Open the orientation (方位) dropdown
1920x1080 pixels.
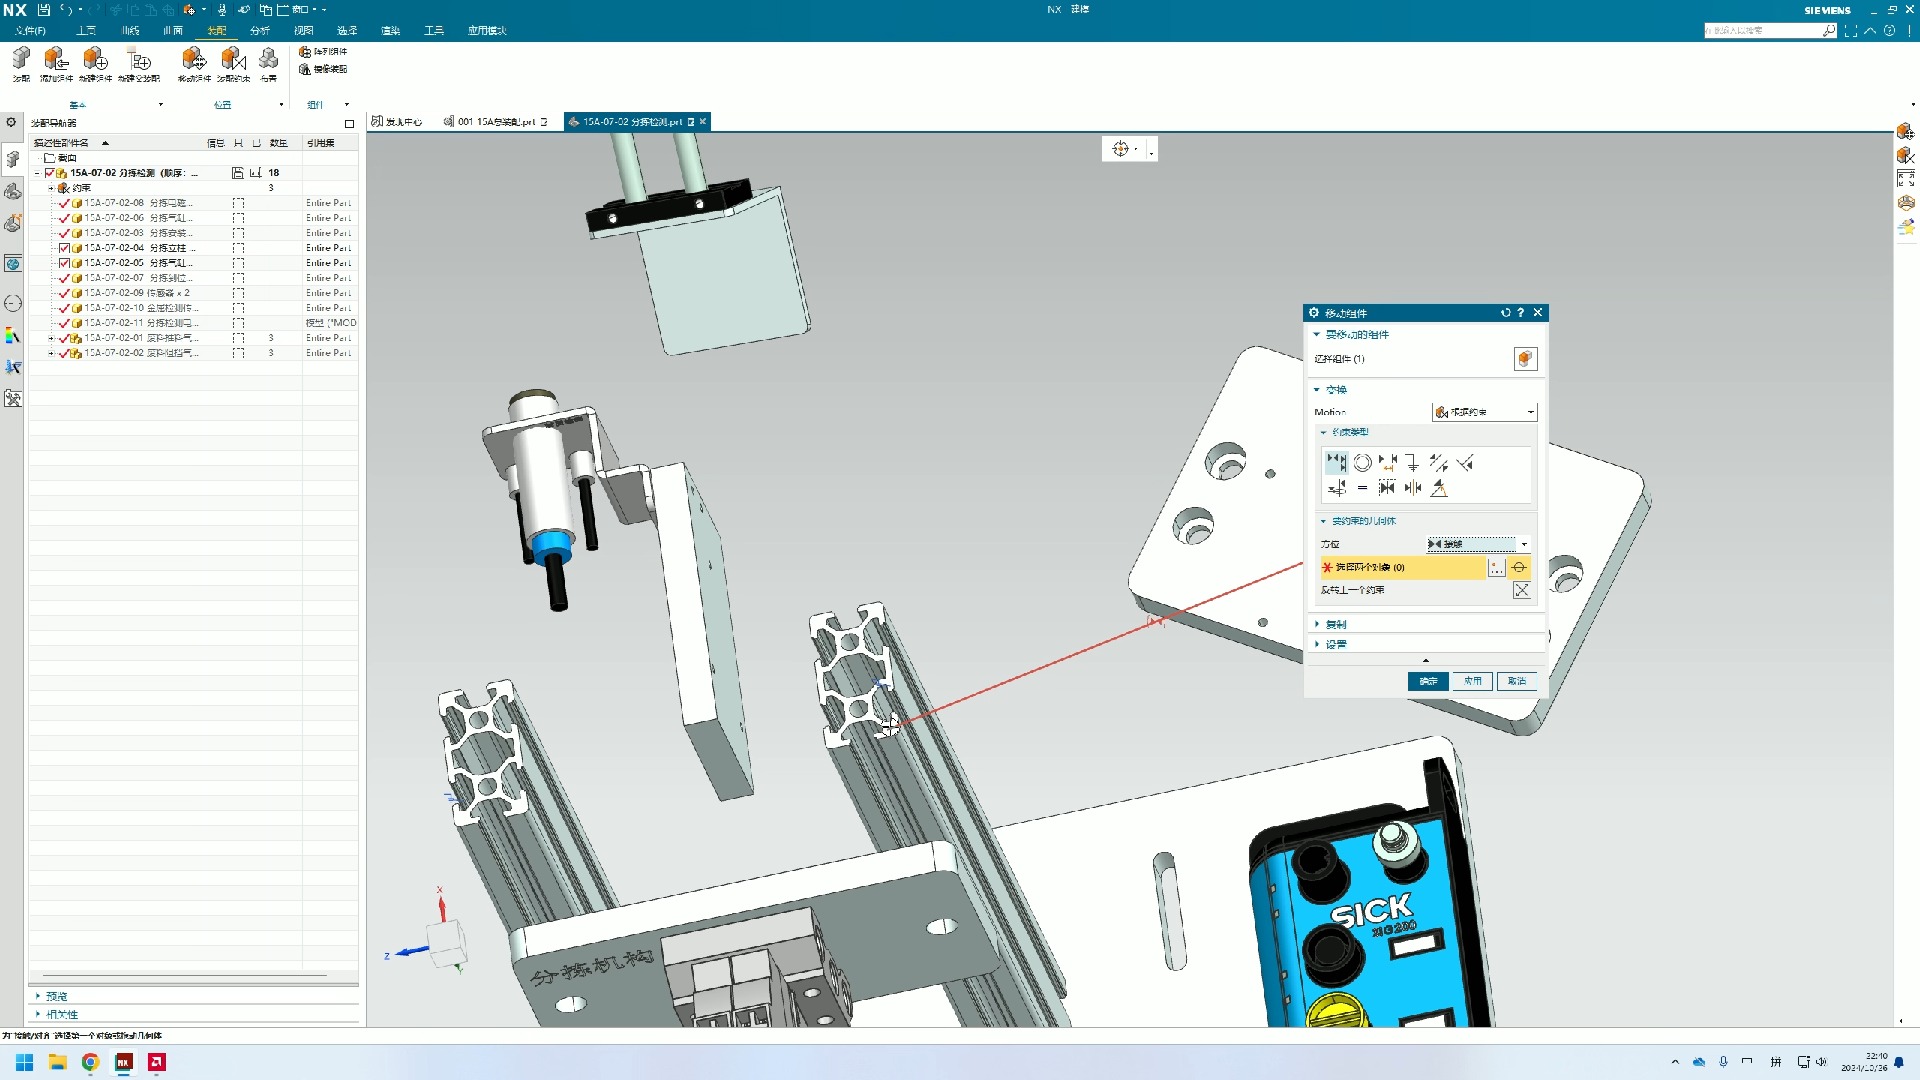pyautogui.click(x=1478, y=544)
